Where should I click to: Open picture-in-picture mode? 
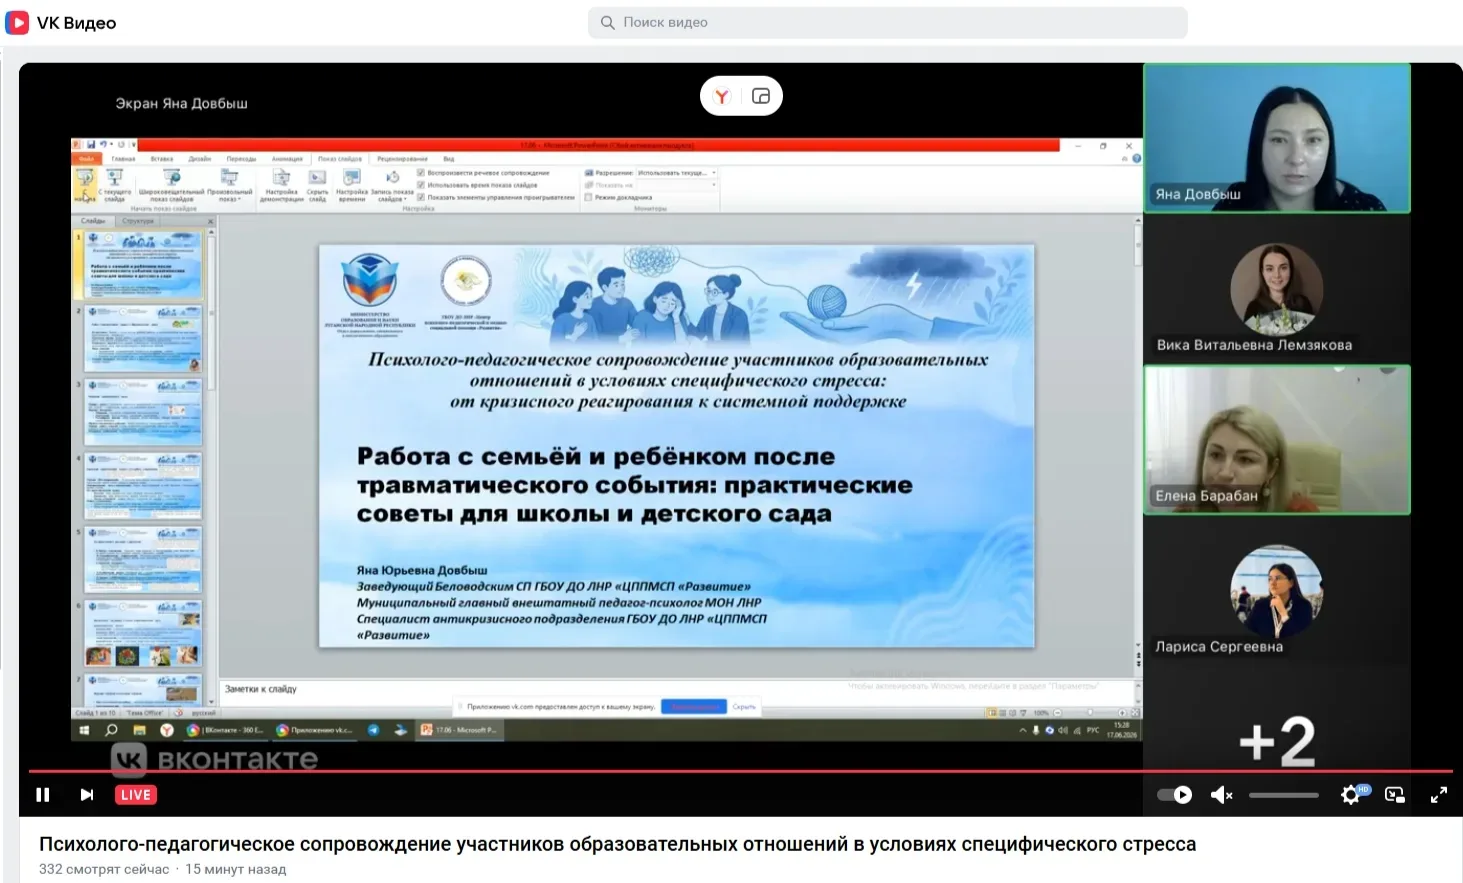pos(1395,795)
